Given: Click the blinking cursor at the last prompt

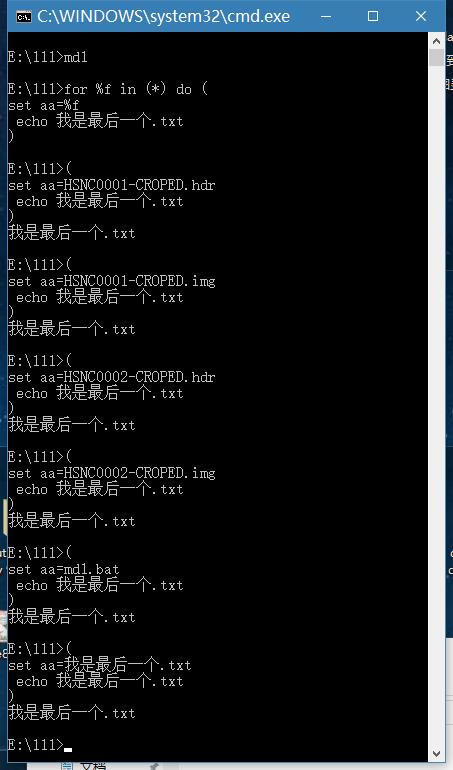Looking at the screenshot, I should point(68,749).
